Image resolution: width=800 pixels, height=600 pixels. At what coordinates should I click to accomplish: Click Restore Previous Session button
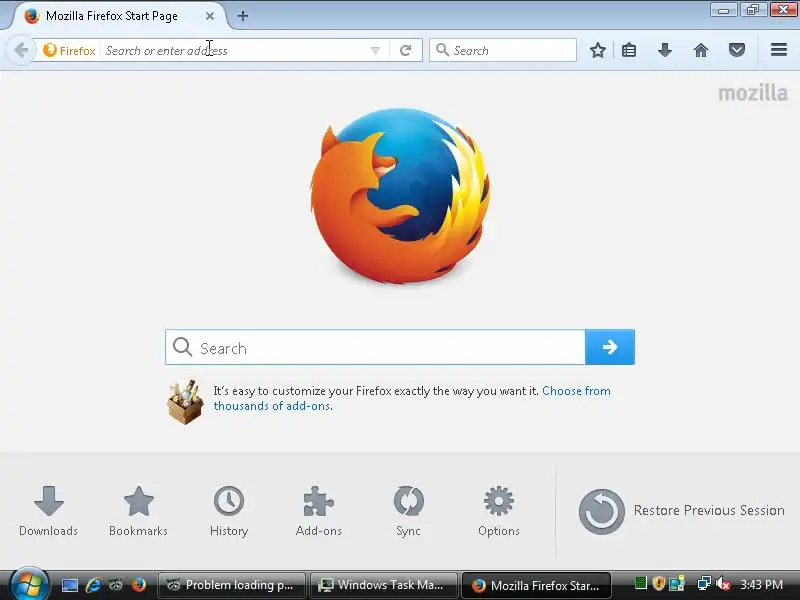[681, 511]
